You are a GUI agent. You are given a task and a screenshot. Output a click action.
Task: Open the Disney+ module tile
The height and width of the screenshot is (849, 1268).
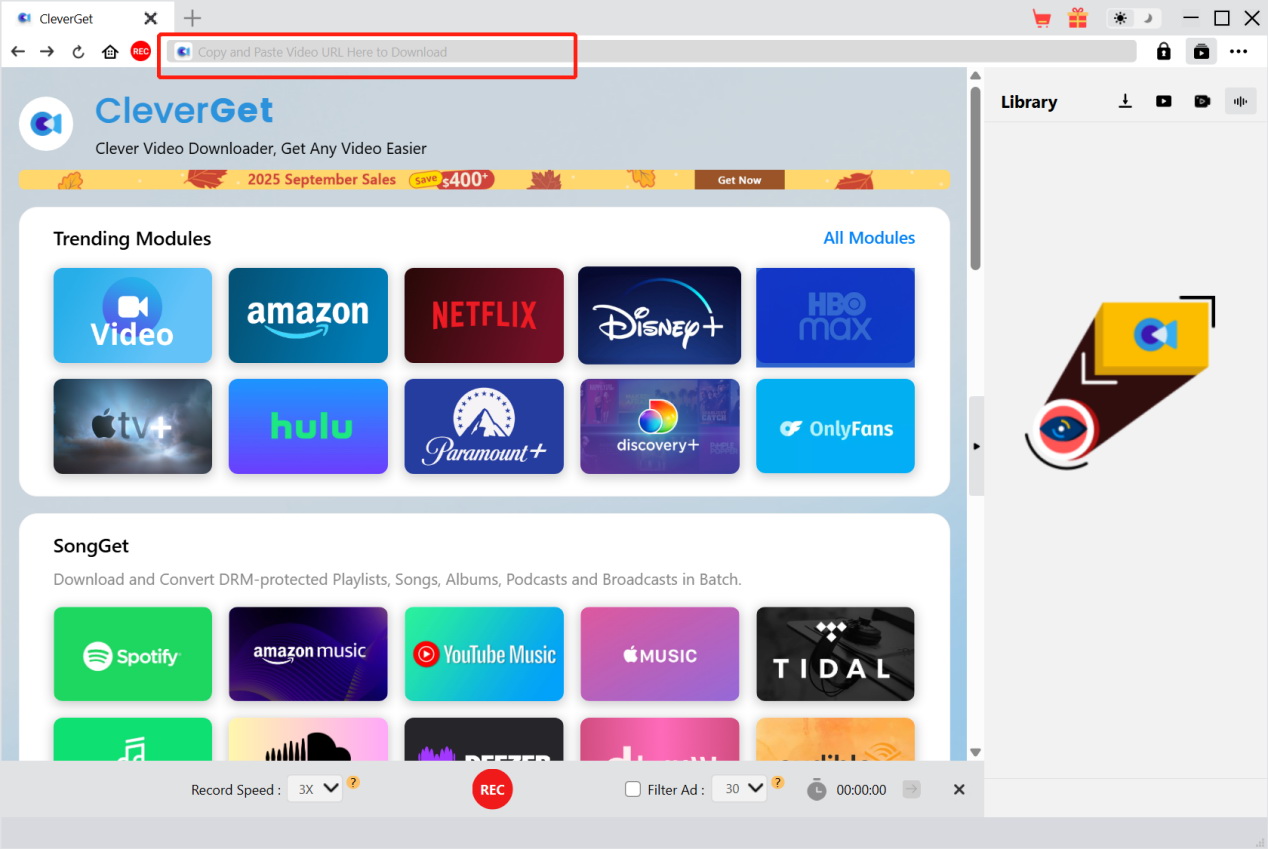(x=660, y=315)
